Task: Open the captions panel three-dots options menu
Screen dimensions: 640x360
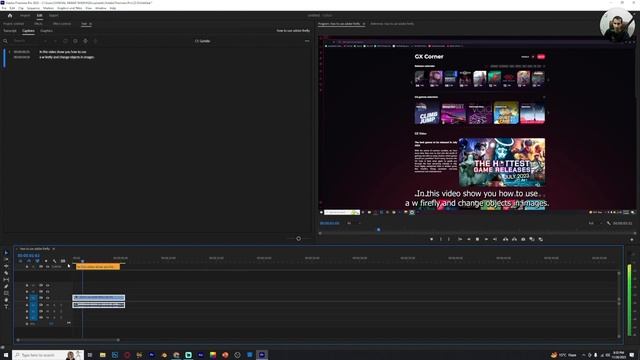Action: [307, 41]
